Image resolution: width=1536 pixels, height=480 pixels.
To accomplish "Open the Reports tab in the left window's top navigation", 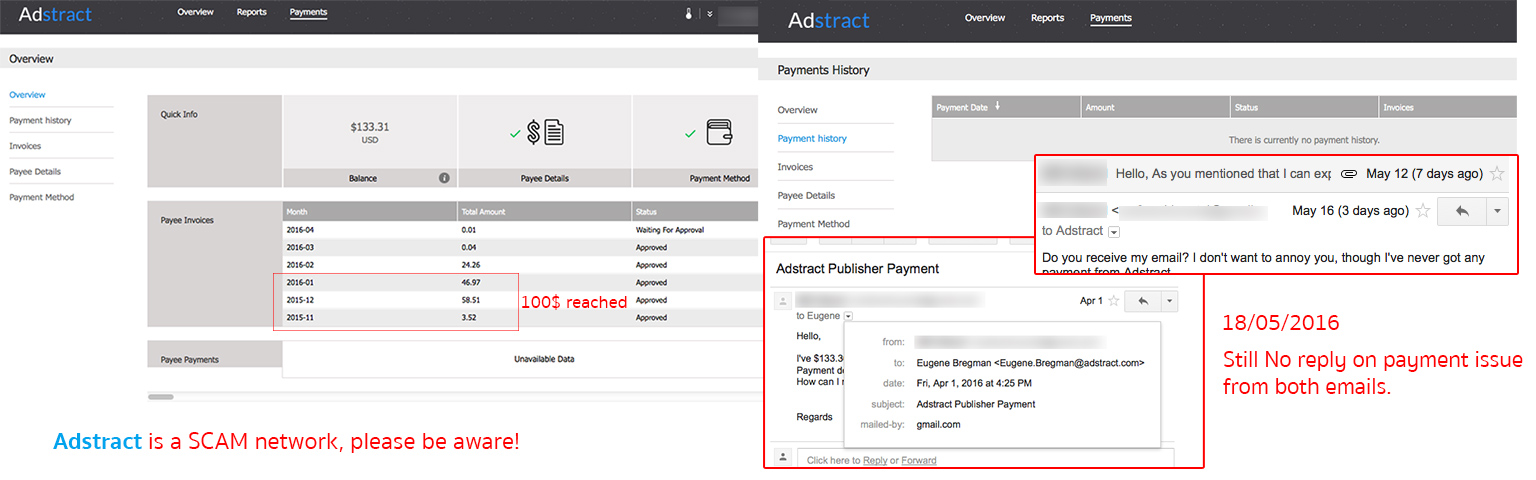I will coord(251,13).
